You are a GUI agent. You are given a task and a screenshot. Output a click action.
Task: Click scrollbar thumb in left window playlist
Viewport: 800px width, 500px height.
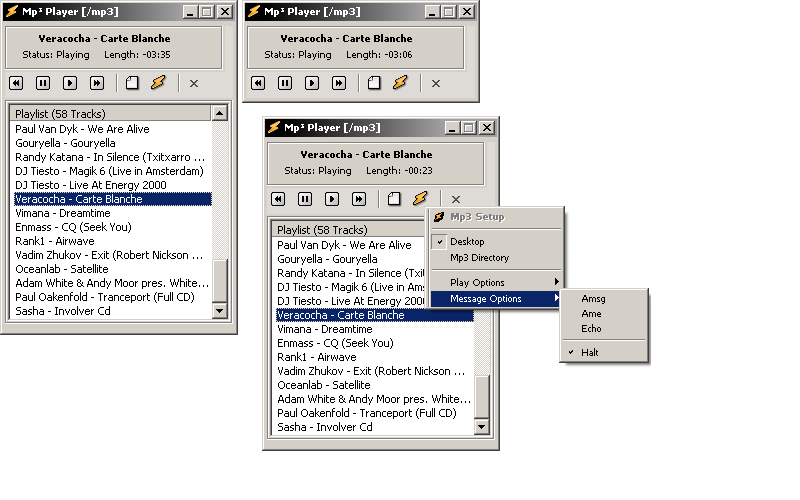(220, 281)
